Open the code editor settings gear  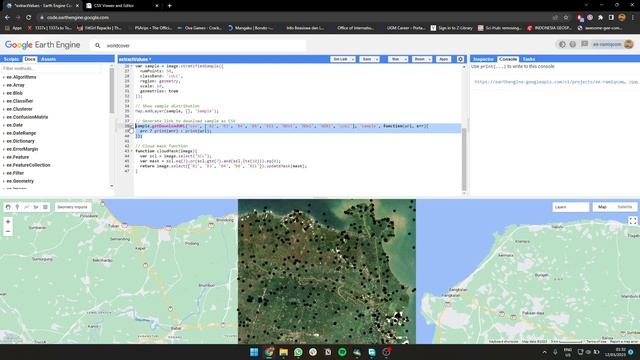coord(460,59)
